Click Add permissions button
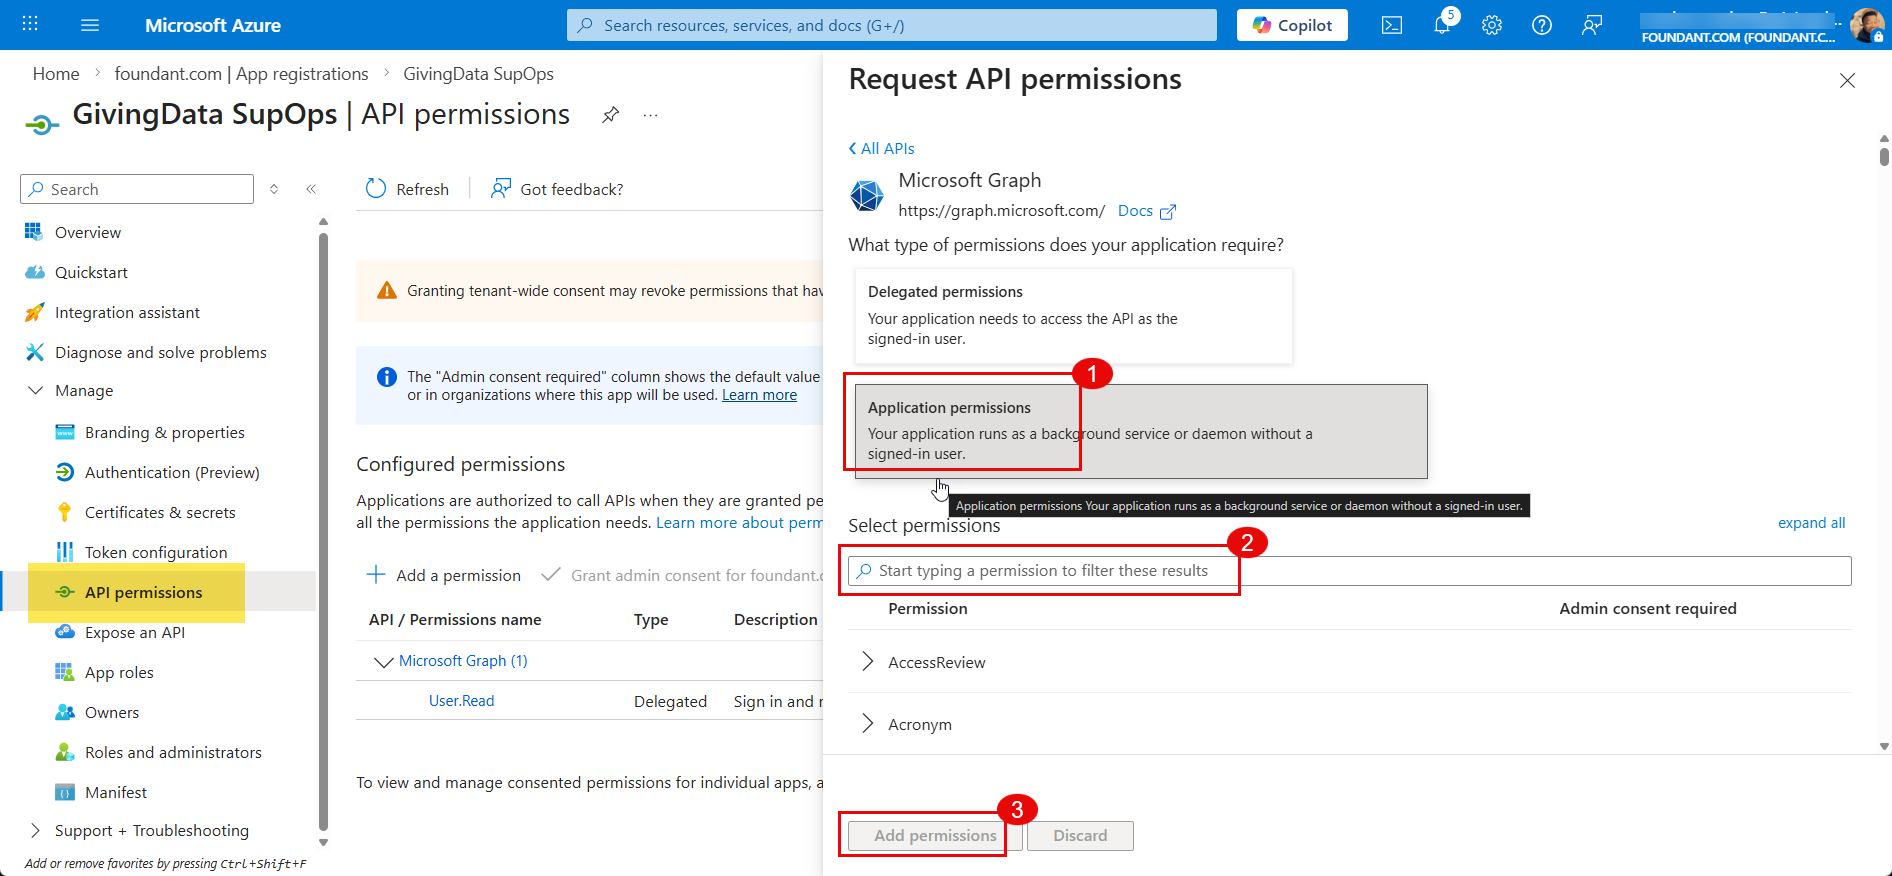 click(x=935, y=836)
